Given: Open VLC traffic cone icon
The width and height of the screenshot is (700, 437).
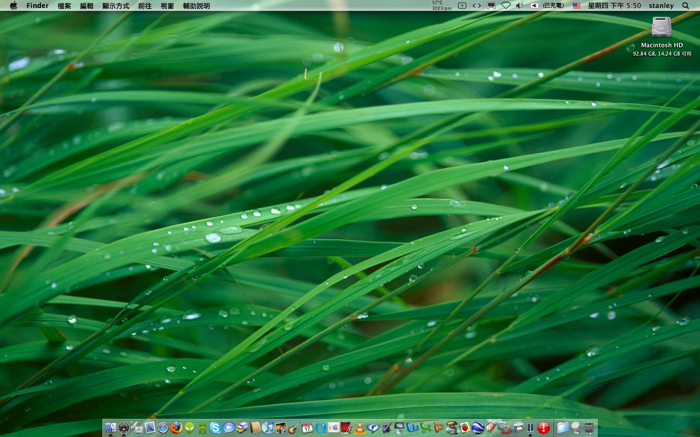Looking at the screenshot, I should pyautogui.click(x=360, y=428).
